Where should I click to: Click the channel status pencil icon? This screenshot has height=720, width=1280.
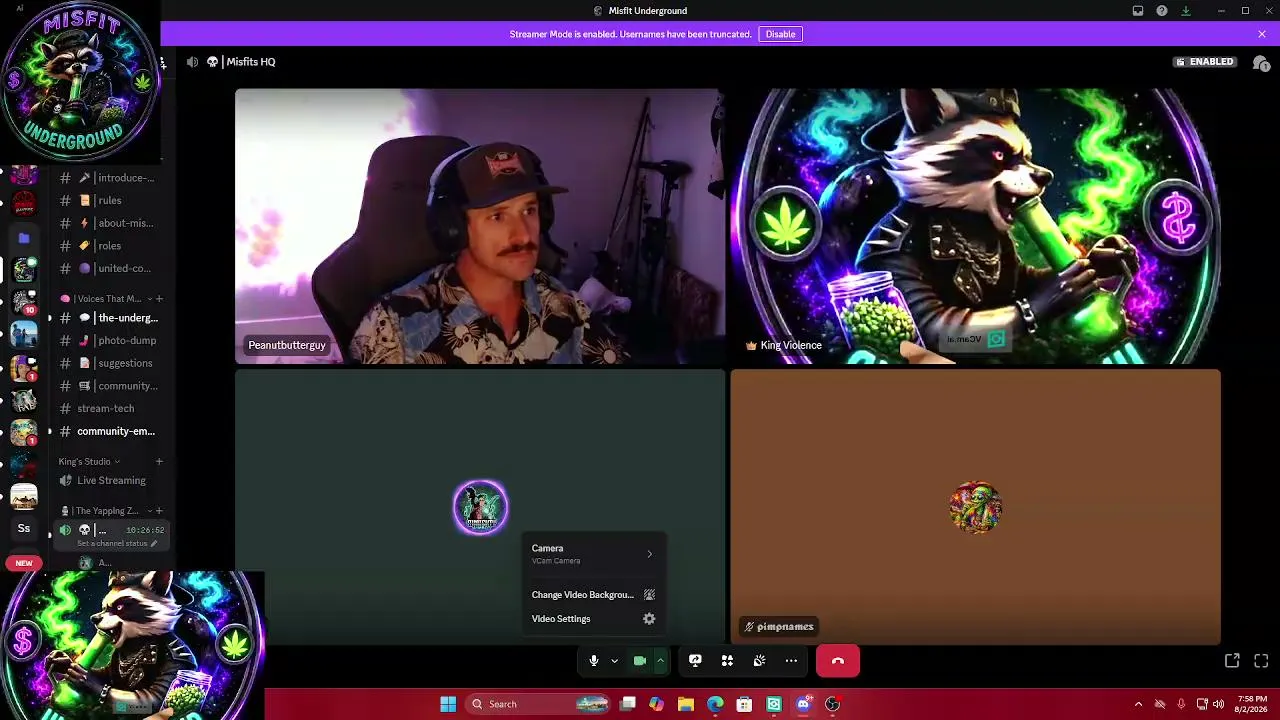point(154,544)
